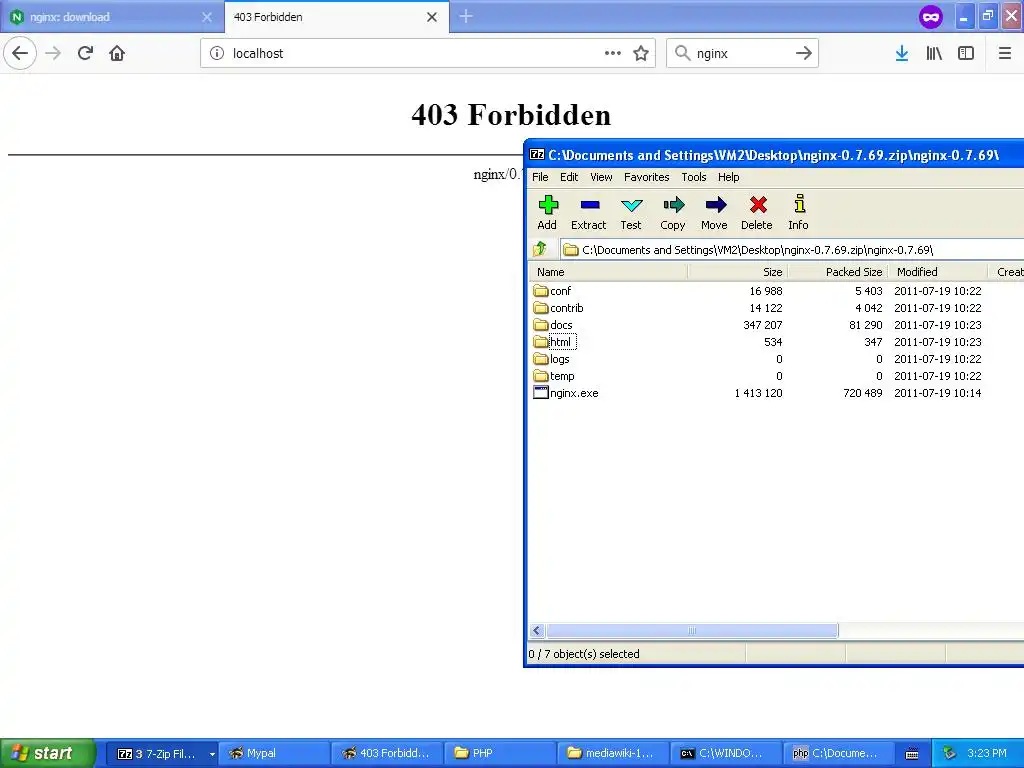Click the nginx search box

(x=741, y=54)
